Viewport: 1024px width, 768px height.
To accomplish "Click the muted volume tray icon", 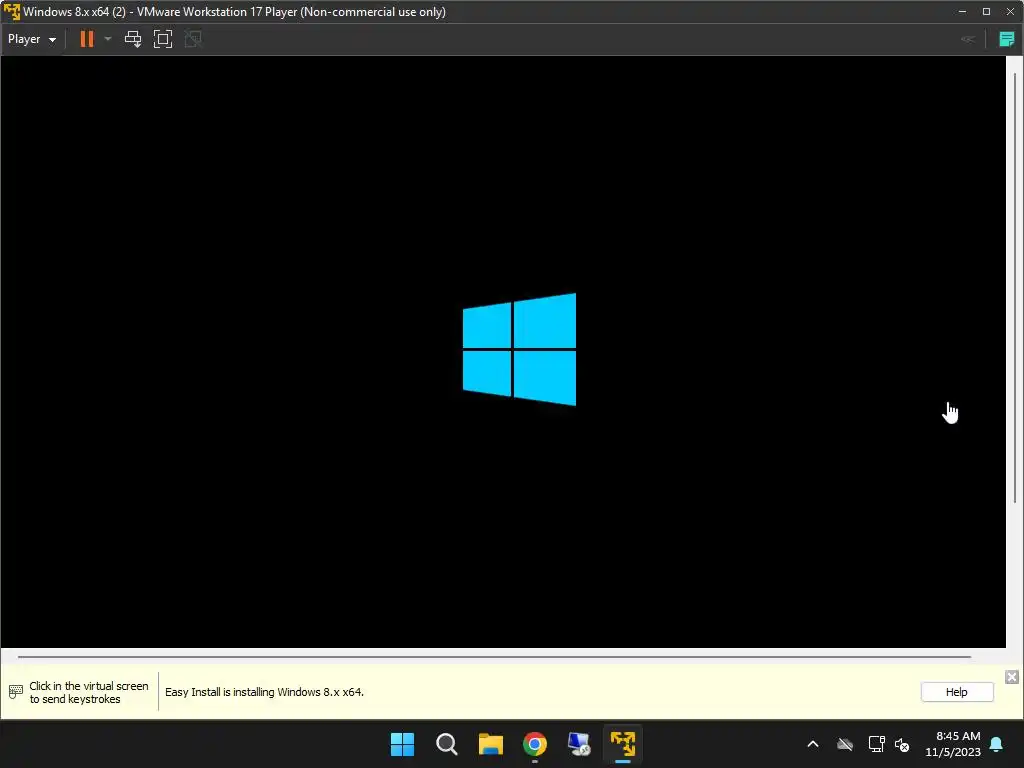I will click(x=902, y=744).
